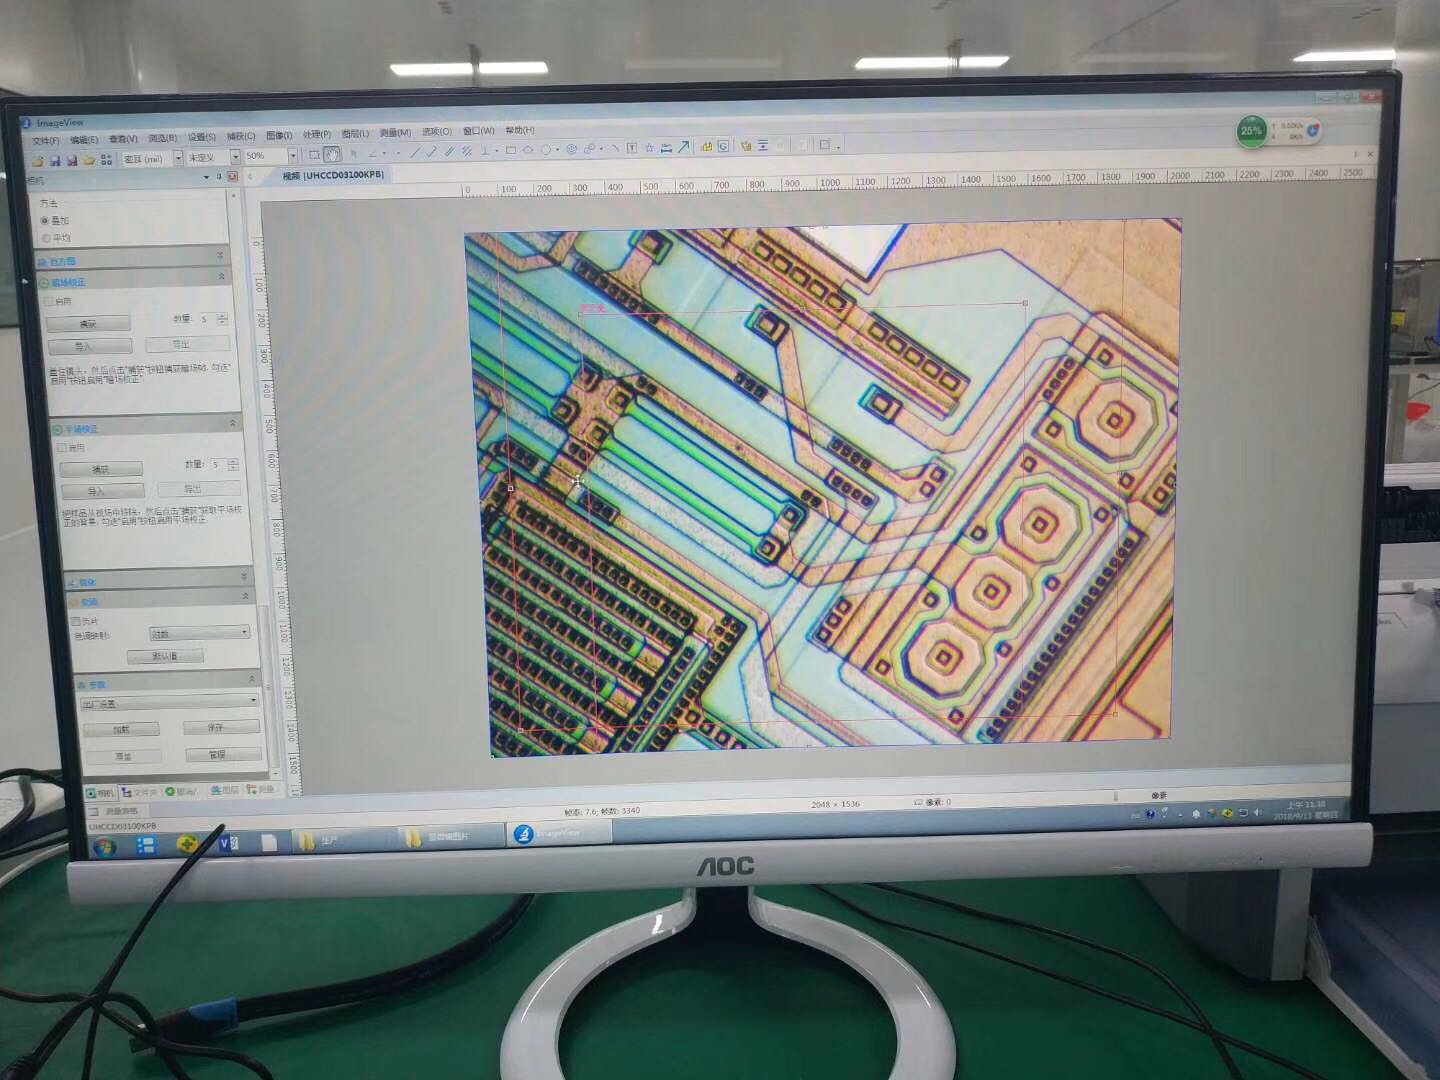Switch to the 测量 bottom tab

[260, 789]
